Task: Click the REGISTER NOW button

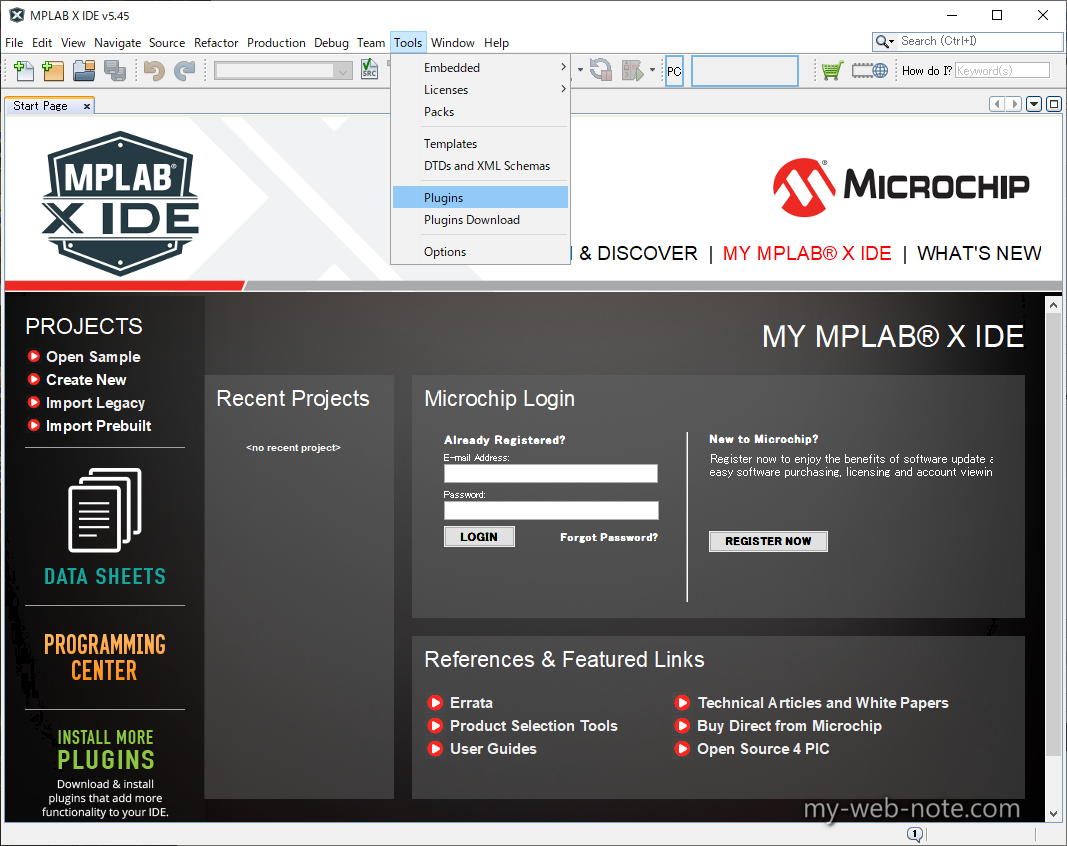Action: (x=768, y=541)
